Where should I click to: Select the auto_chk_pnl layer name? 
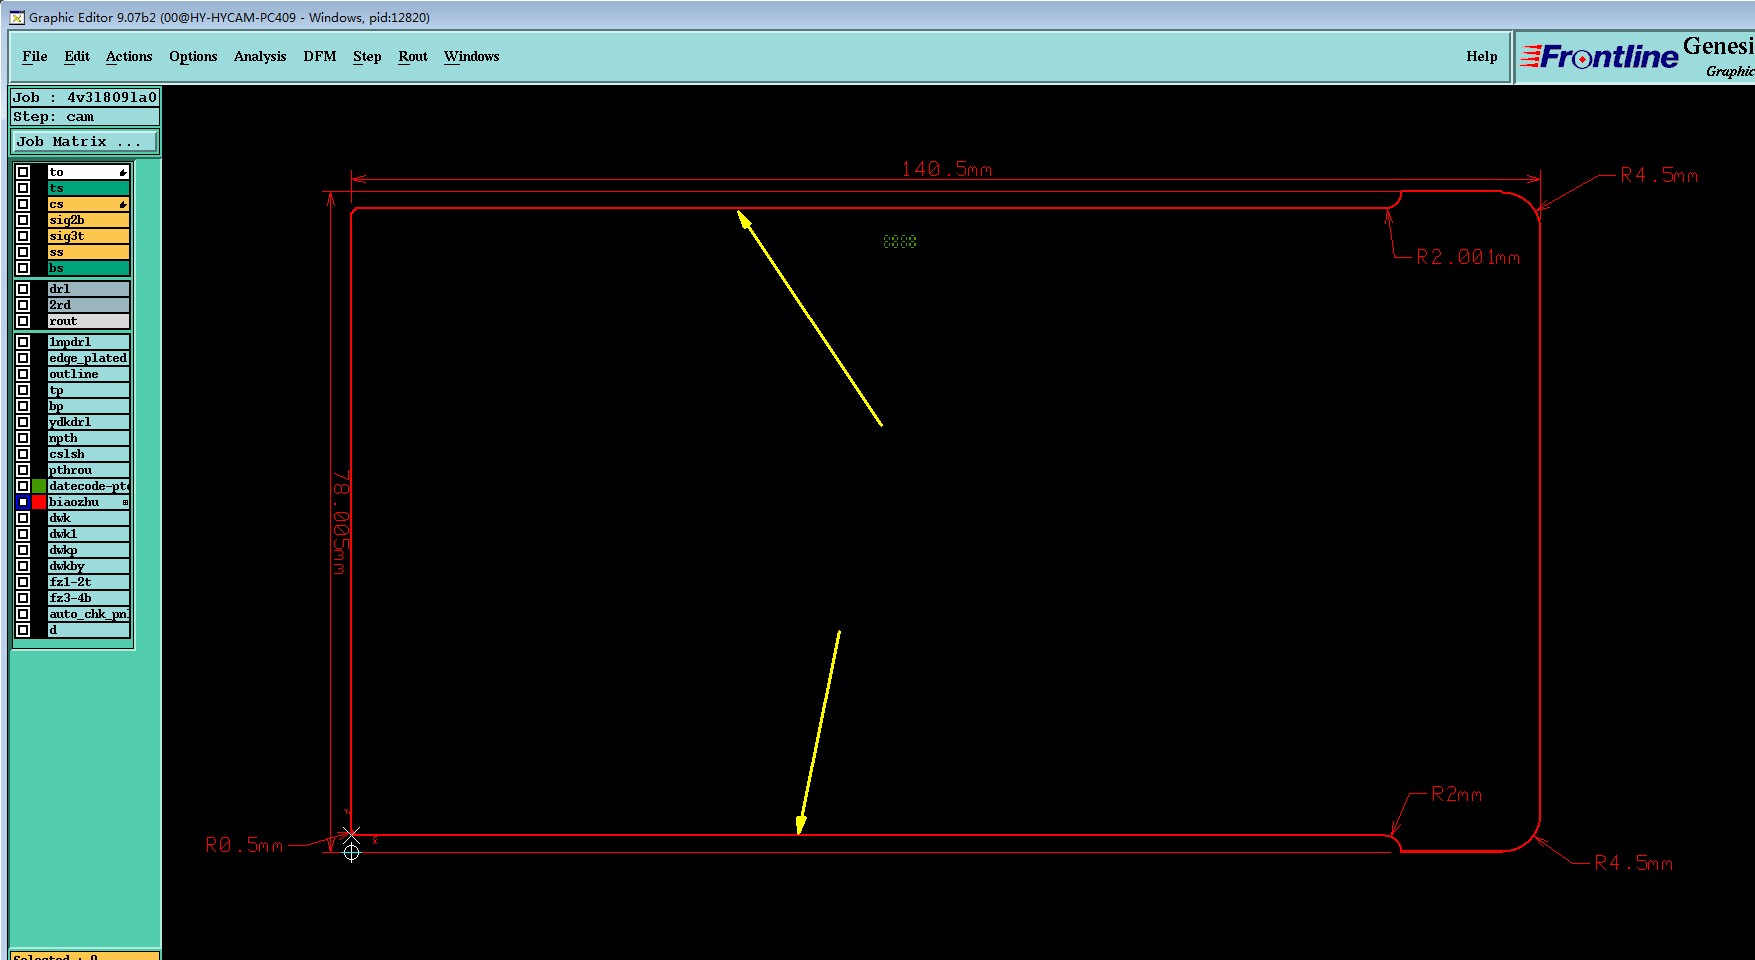coord(89,614)
